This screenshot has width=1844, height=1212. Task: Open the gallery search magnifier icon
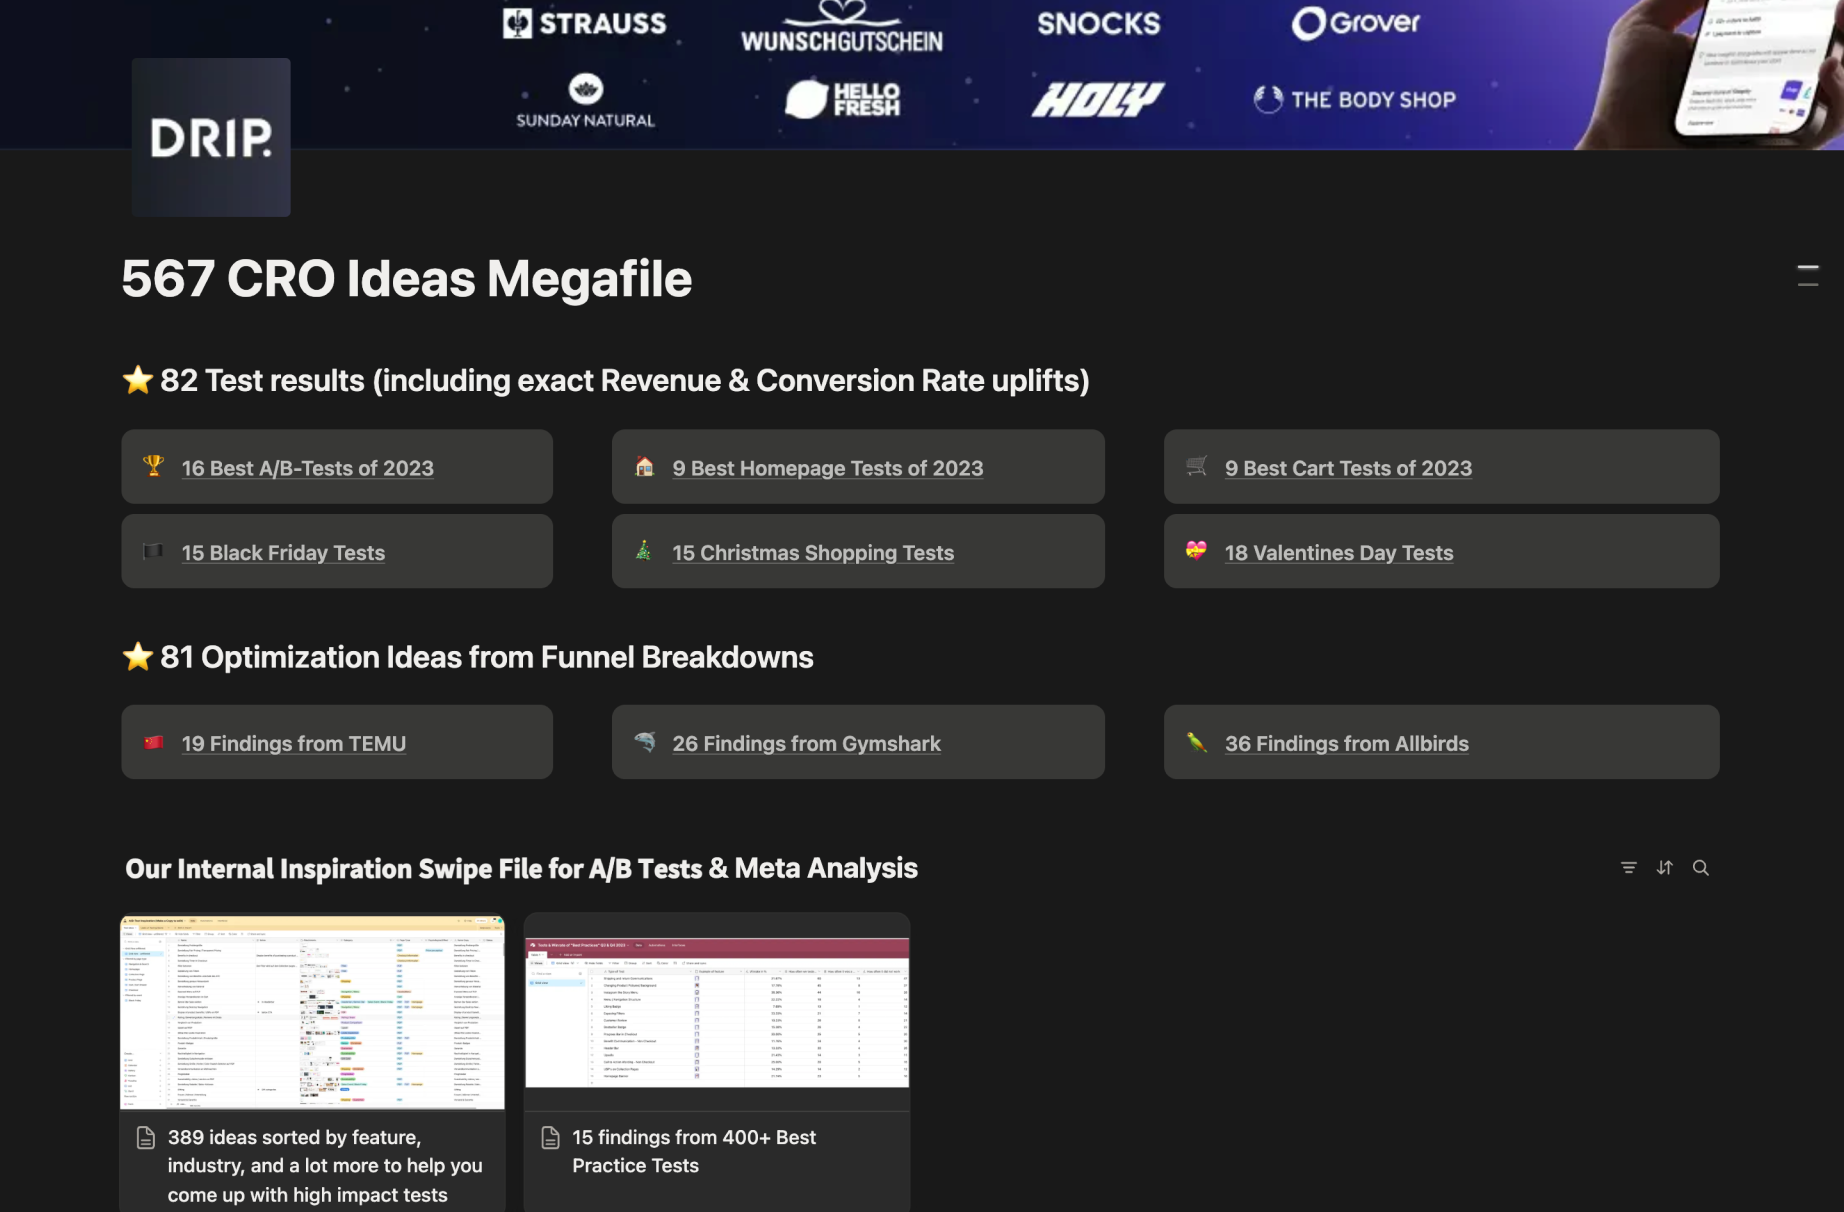pyautogui.click(x=1700, y=868)
